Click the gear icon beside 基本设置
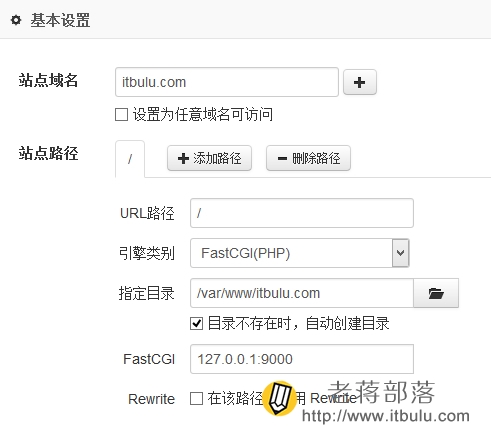 [16, 20]
